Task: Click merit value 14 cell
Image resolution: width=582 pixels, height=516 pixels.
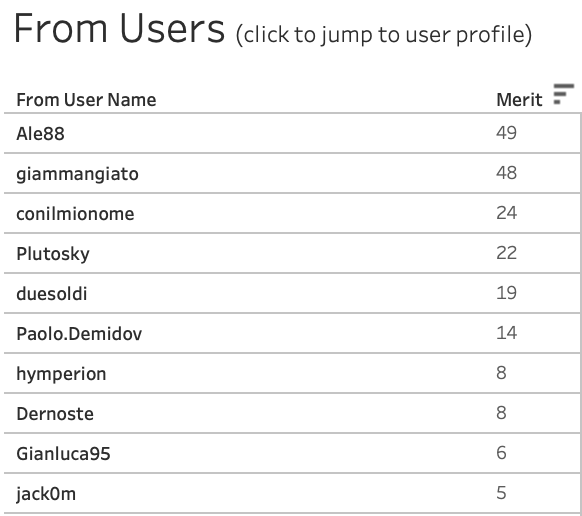Action: coord(506,333)
